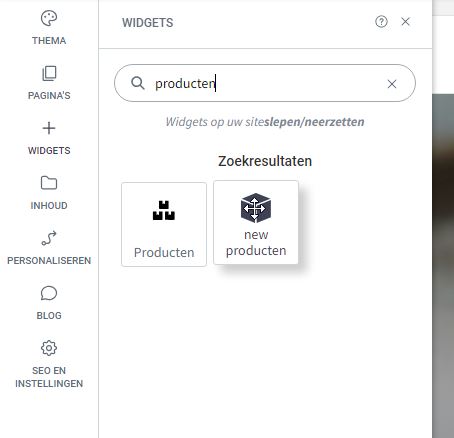Viewport: 454px width, 438px height.
Task: Open SEO en Instellingen gear icon
Action: (x=49, y=348)
